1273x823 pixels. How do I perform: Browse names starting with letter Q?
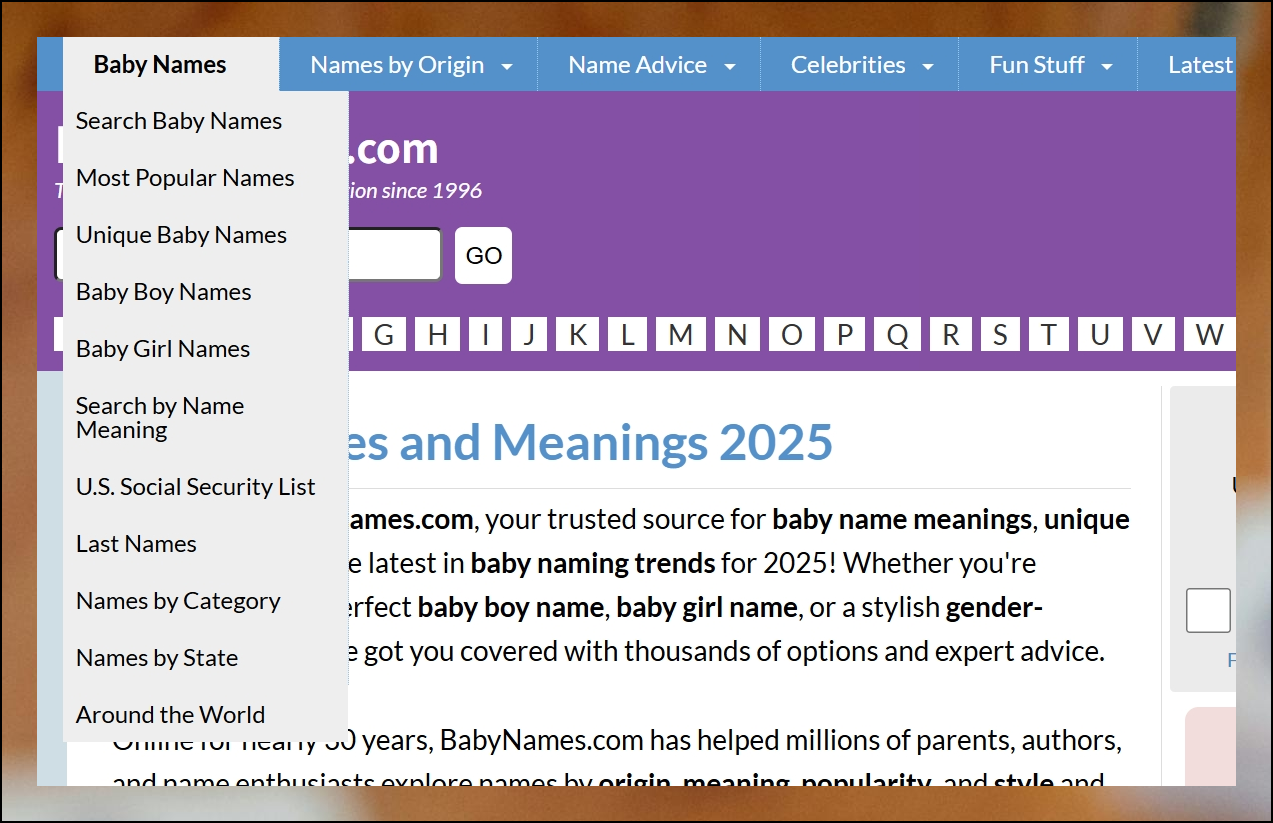coord(898,334)
